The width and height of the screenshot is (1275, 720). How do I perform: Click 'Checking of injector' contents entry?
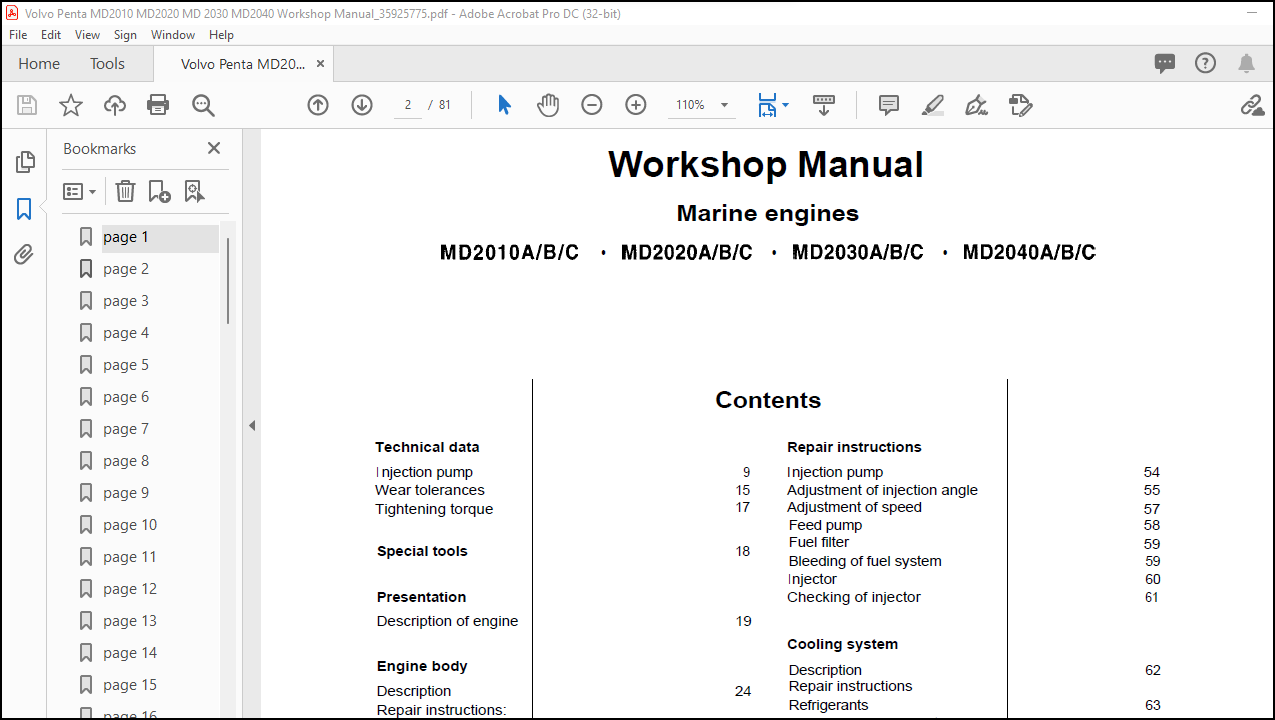tap(854, 597)
